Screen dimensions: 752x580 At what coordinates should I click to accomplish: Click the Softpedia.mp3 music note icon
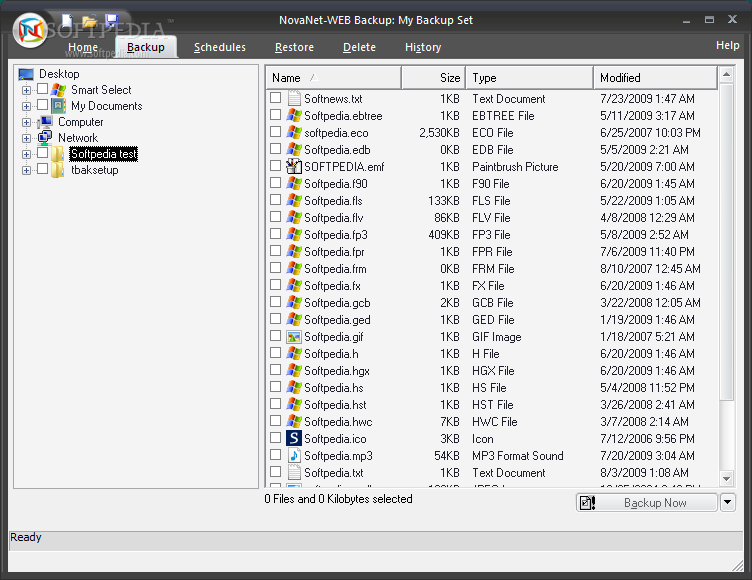click(x=294, y=455)
